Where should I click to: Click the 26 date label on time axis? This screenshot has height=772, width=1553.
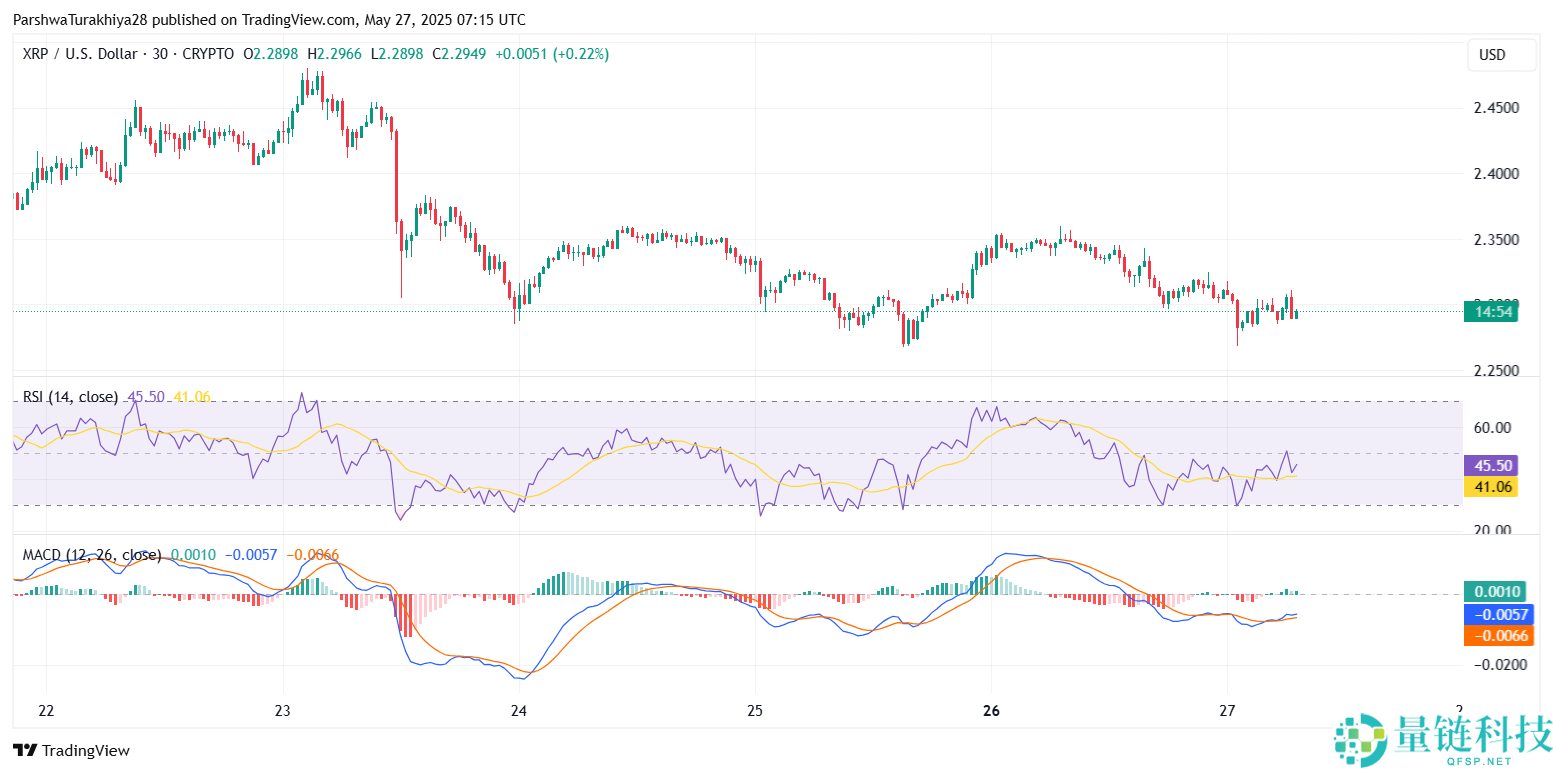click(991, 711)
